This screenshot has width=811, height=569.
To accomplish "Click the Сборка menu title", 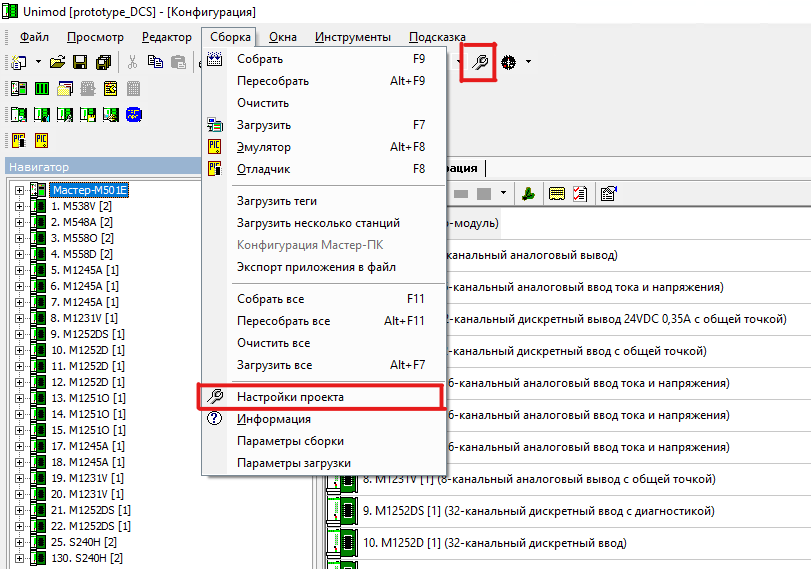I will [230, 37].
